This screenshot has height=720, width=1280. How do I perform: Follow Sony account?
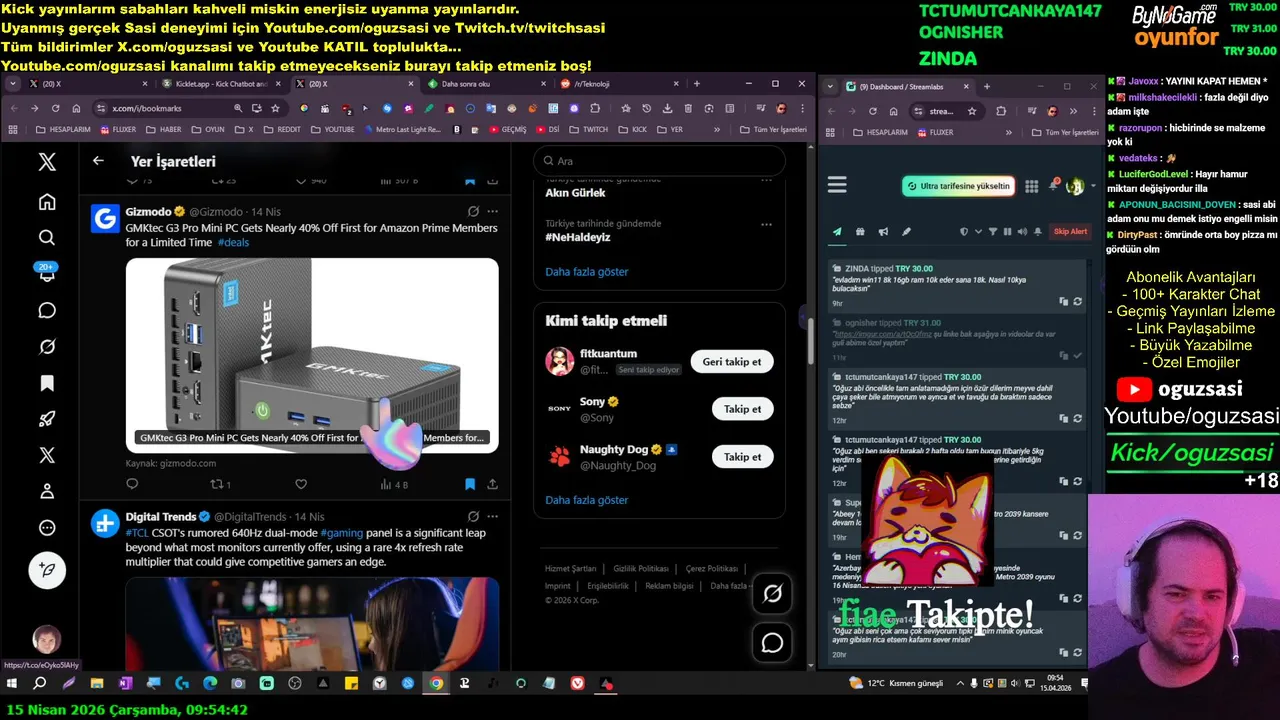[x=742, y=409]
